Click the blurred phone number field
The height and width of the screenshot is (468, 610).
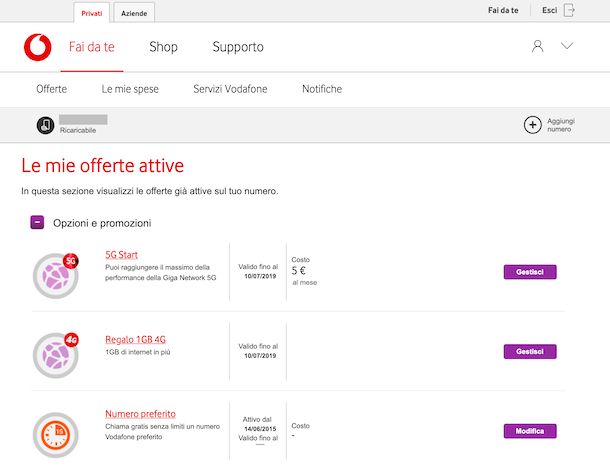pyautogui.click(x=83, y=119)
